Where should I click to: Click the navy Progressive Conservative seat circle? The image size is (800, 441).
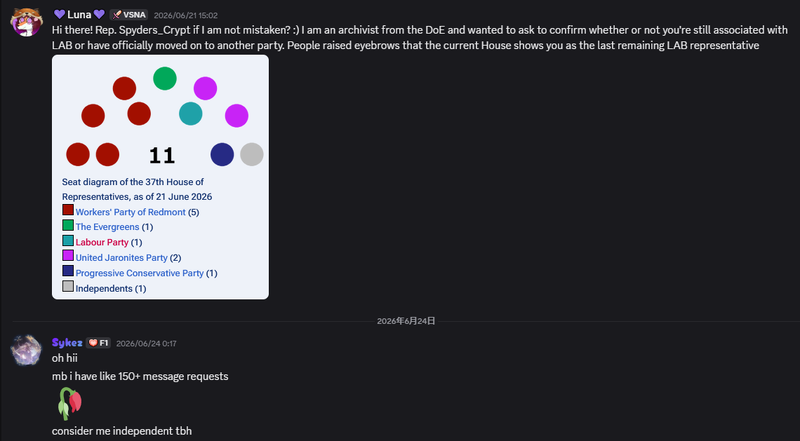[x=222, y=154]
